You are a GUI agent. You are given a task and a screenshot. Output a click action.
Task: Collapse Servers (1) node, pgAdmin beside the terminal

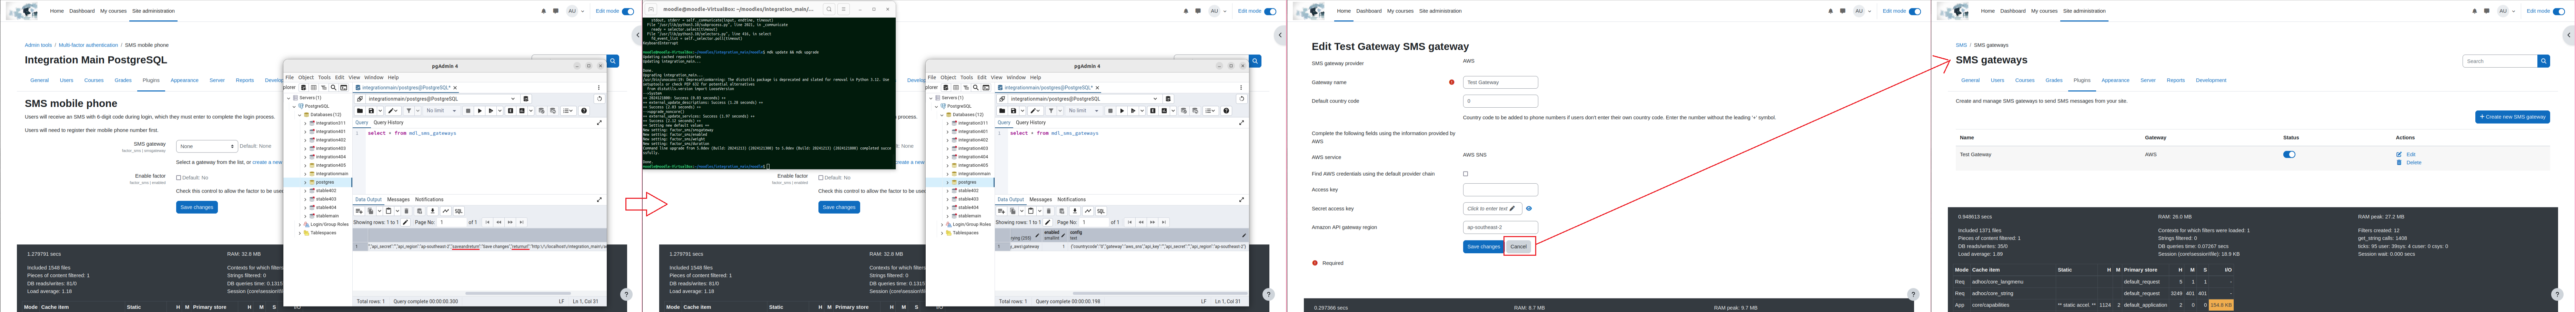[x=931, y=98]
